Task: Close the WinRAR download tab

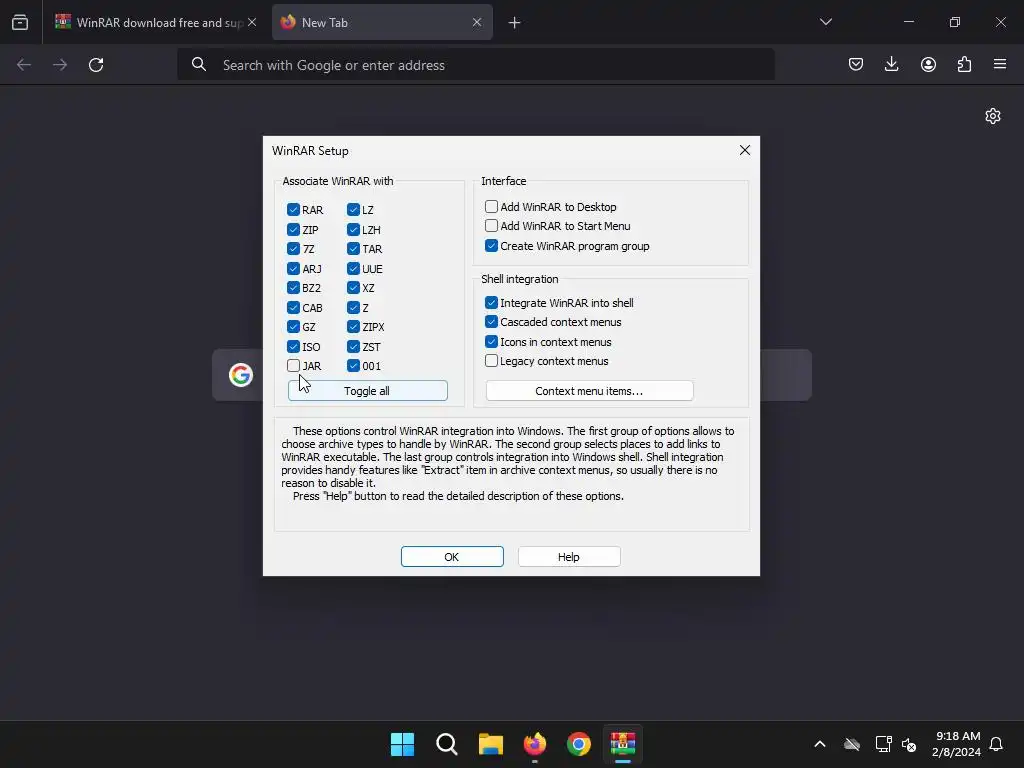Action: 252,22
